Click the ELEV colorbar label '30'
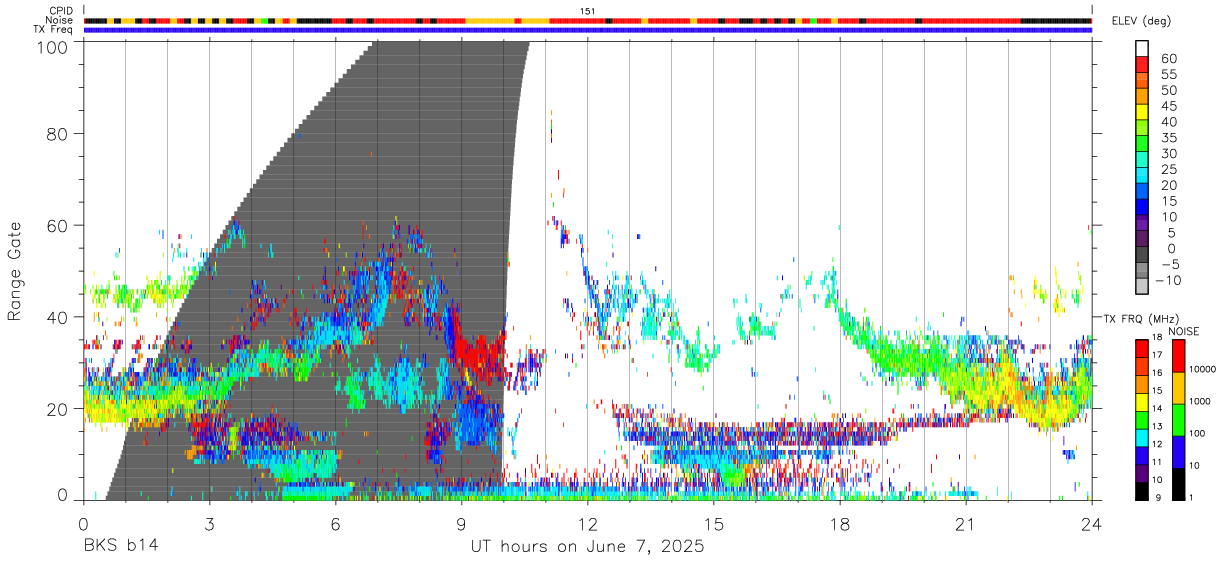1228x567 pixels. point(1168,154)
